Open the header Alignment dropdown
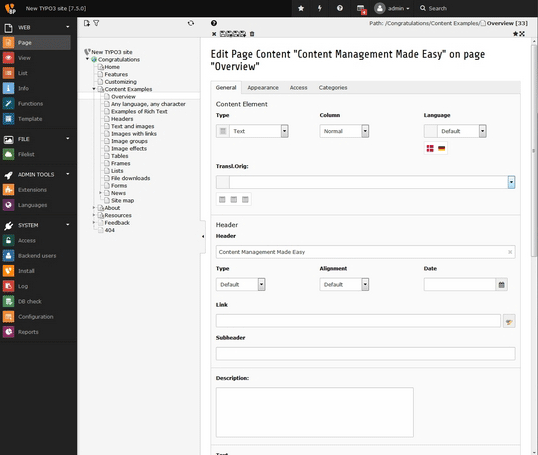This screenshot has height=455, width=538. pos(344,284)
